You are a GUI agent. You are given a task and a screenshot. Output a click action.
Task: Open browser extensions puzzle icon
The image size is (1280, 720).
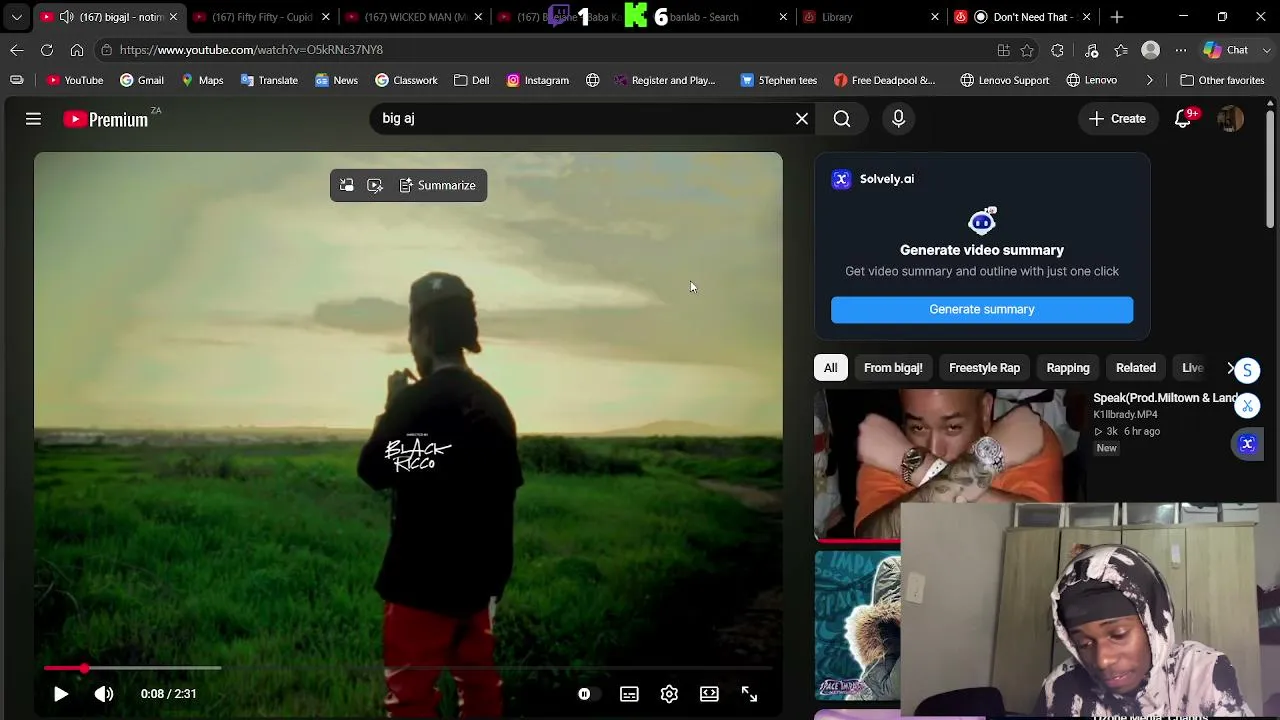coord(1058,50)
